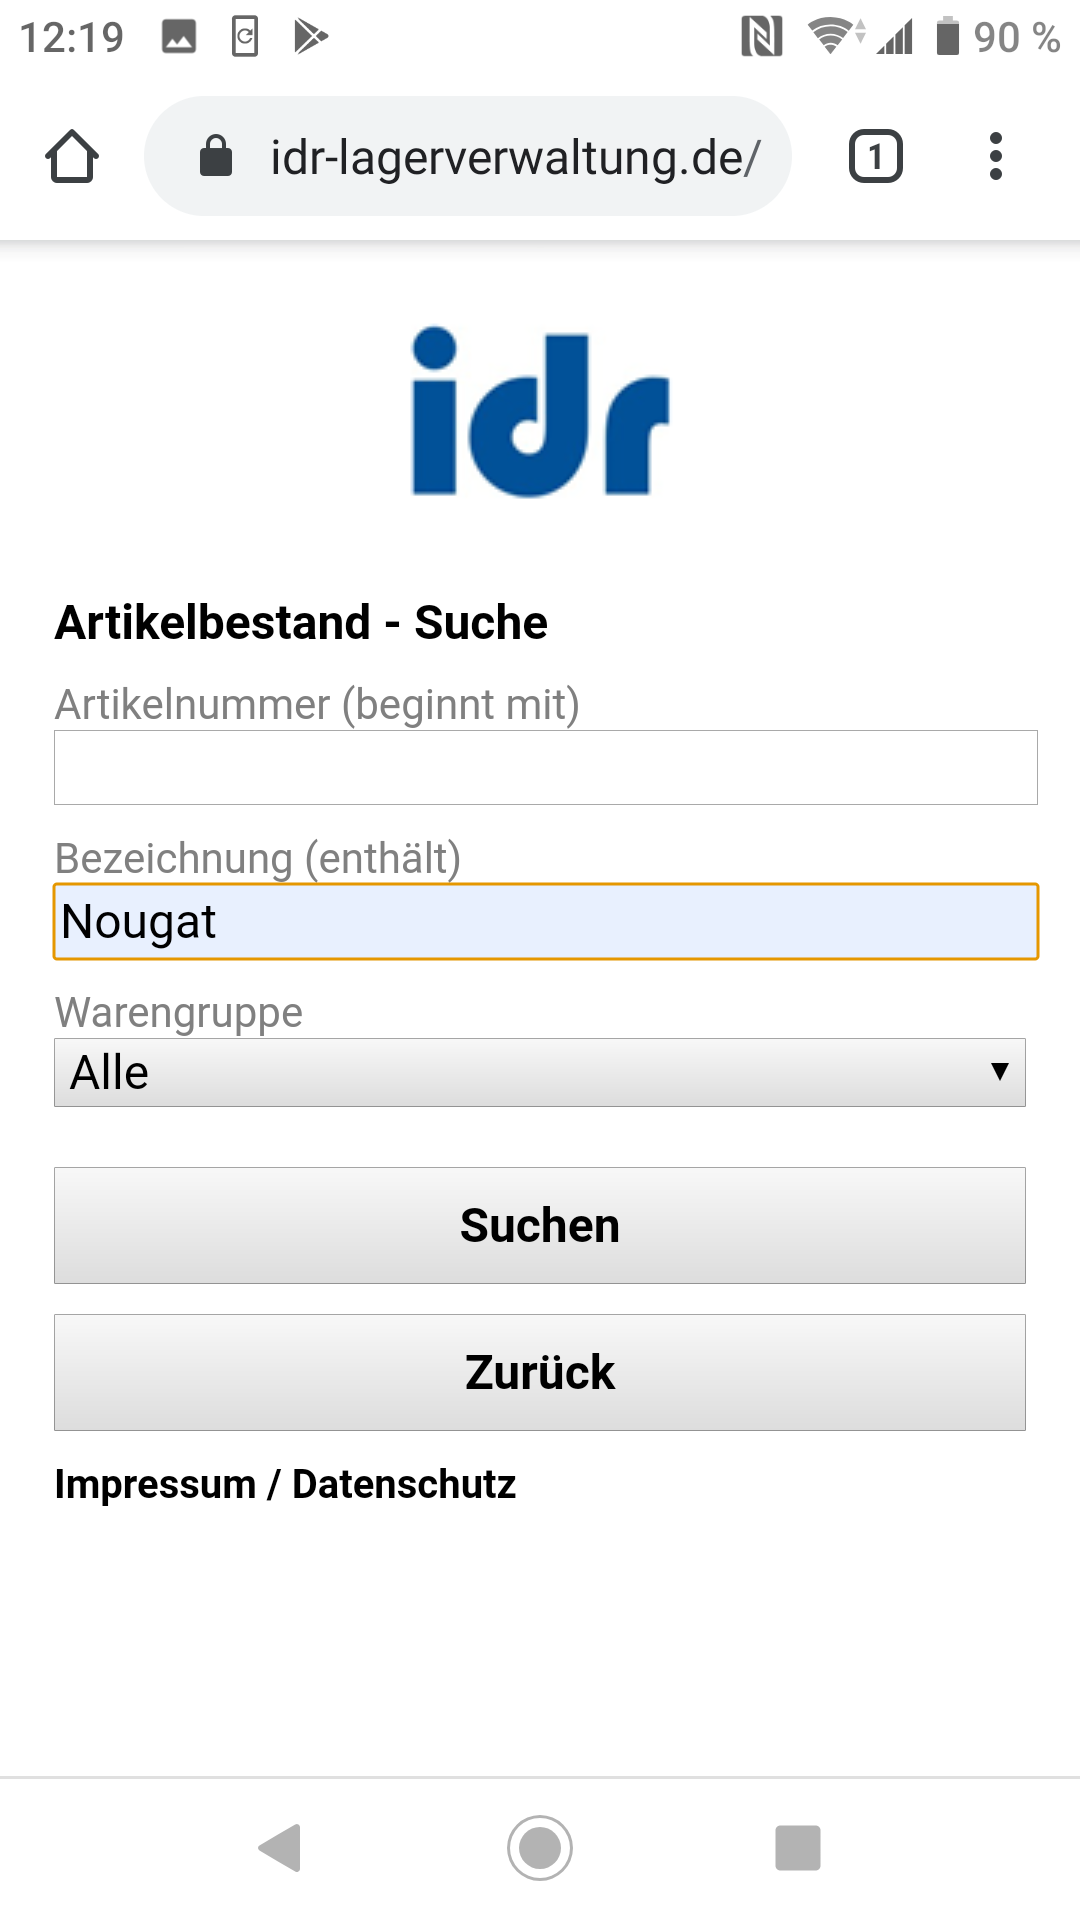
Task: Tap the NFC status bar icon
Action: click(761, 38)
